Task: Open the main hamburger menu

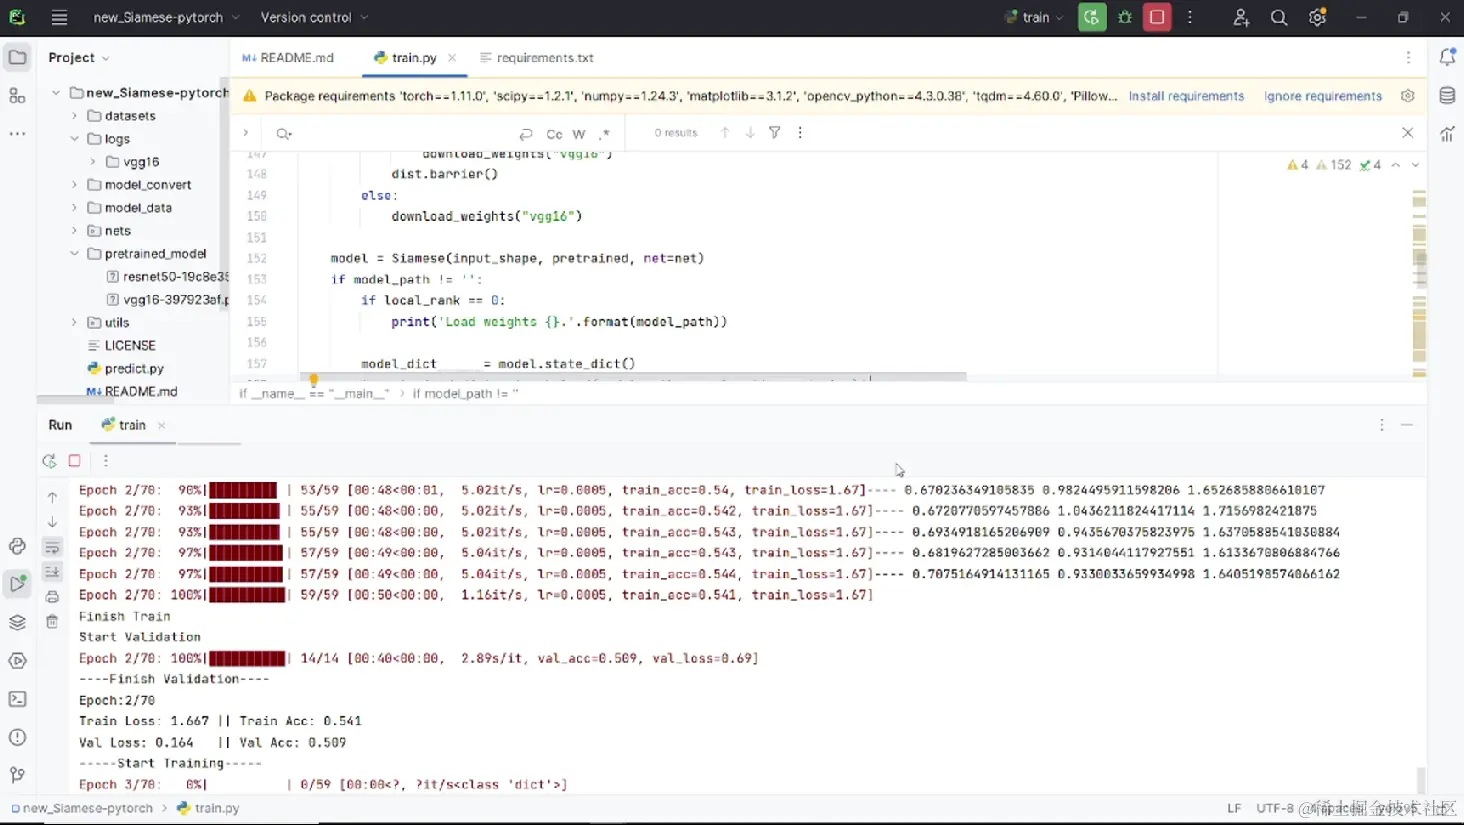Action: tap(60, 17)
